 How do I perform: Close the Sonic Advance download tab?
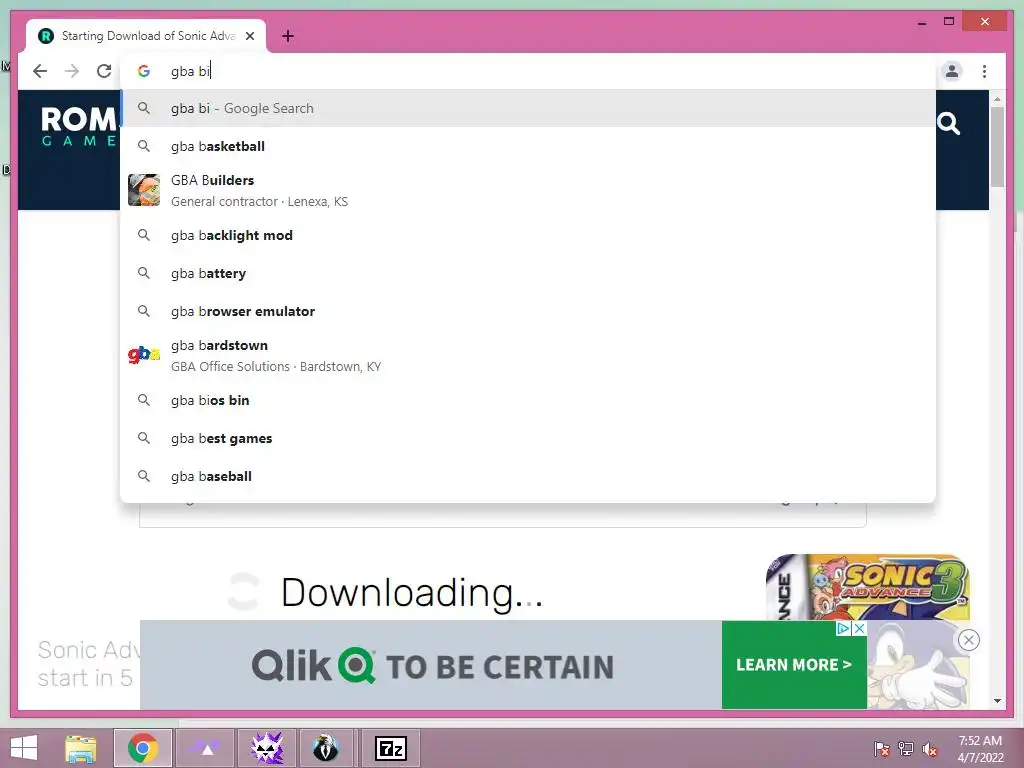pyautogui.click(x=249, y=36)
